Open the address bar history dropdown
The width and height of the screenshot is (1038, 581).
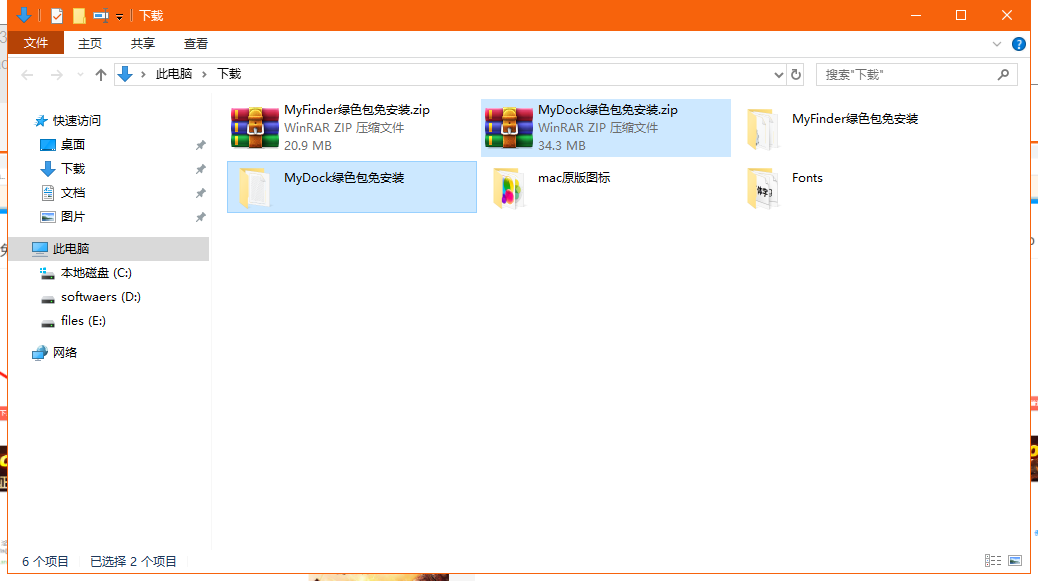[778, 75]
